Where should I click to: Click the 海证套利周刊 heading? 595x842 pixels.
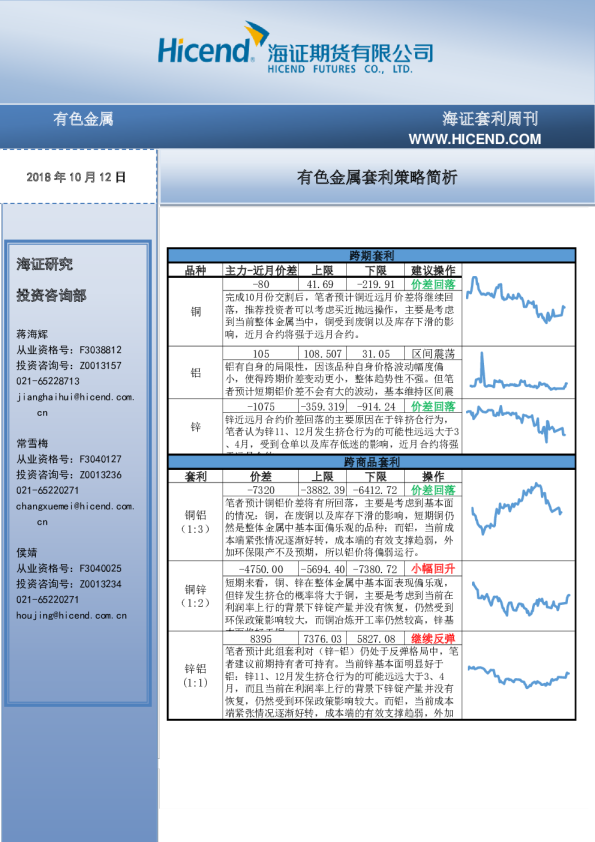(490, 119)
